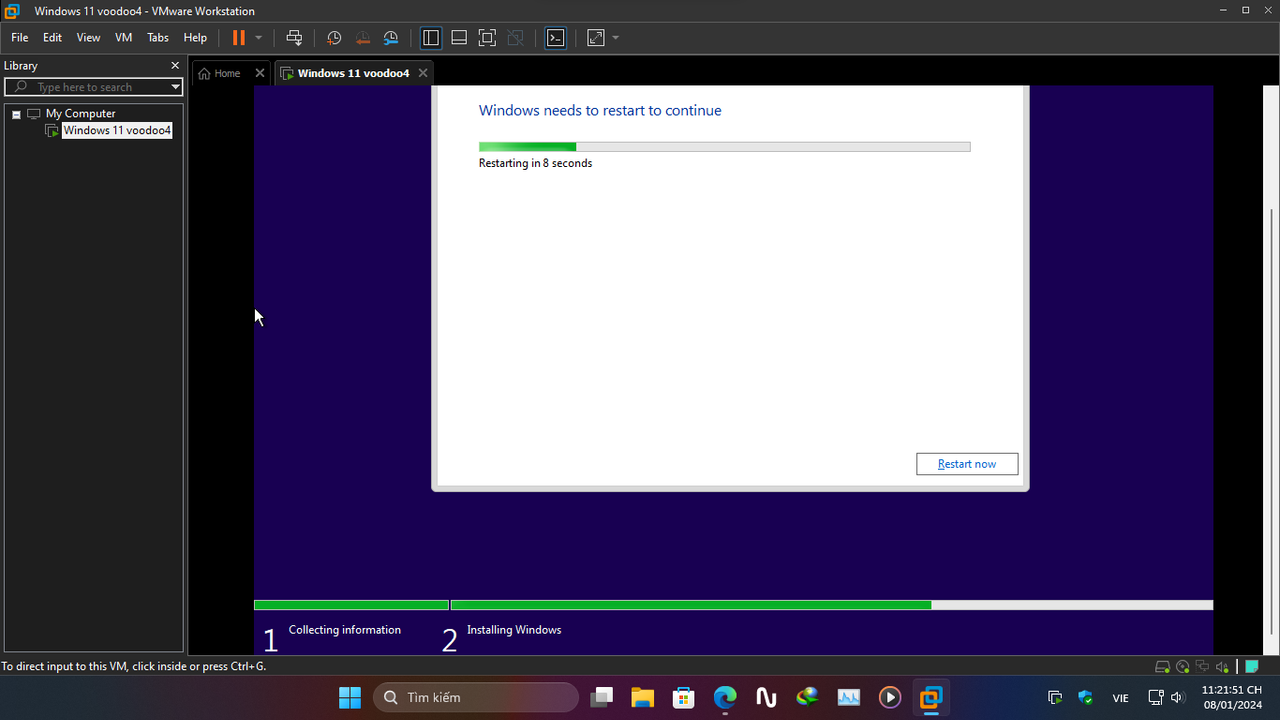Open the Help menu

click(195, 37)
